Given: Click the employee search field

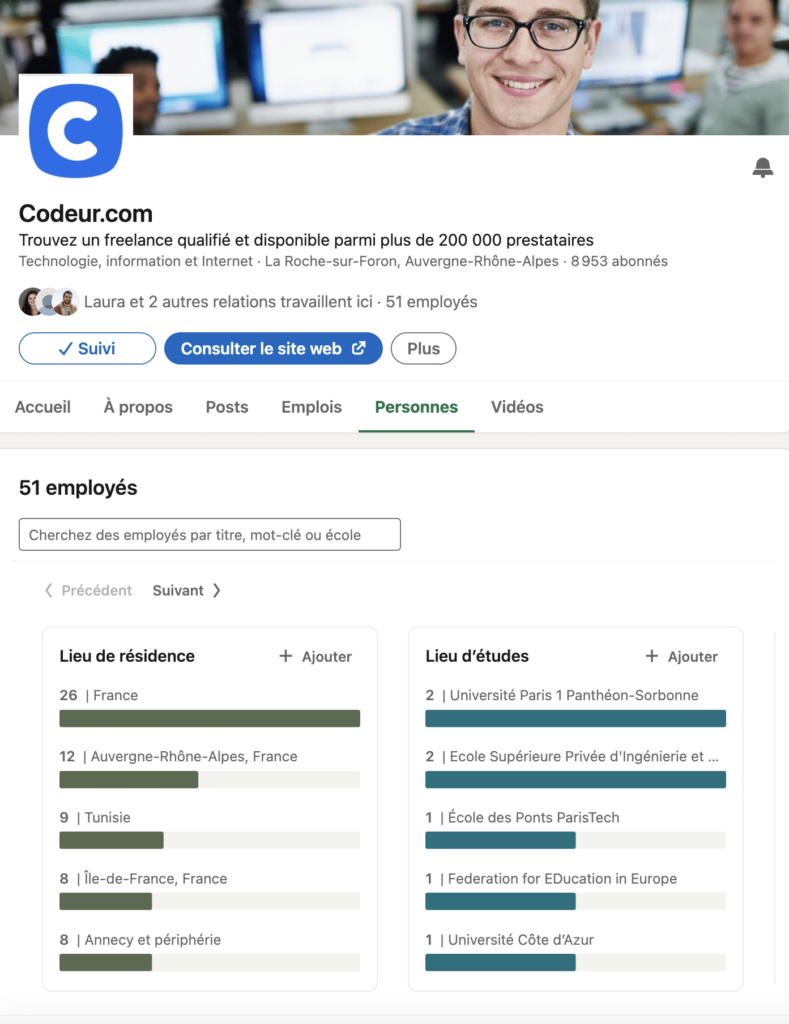Looking at the screenshot, I should point(210,535).
